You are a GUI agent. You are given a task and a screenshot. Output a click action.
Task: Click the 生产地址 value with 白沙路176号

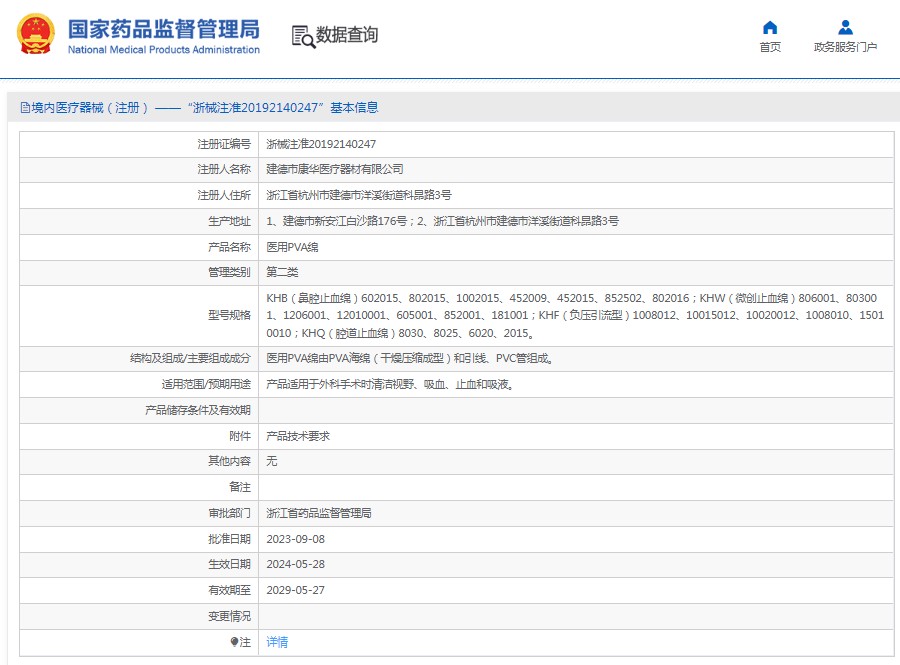[x=442, y=221]
